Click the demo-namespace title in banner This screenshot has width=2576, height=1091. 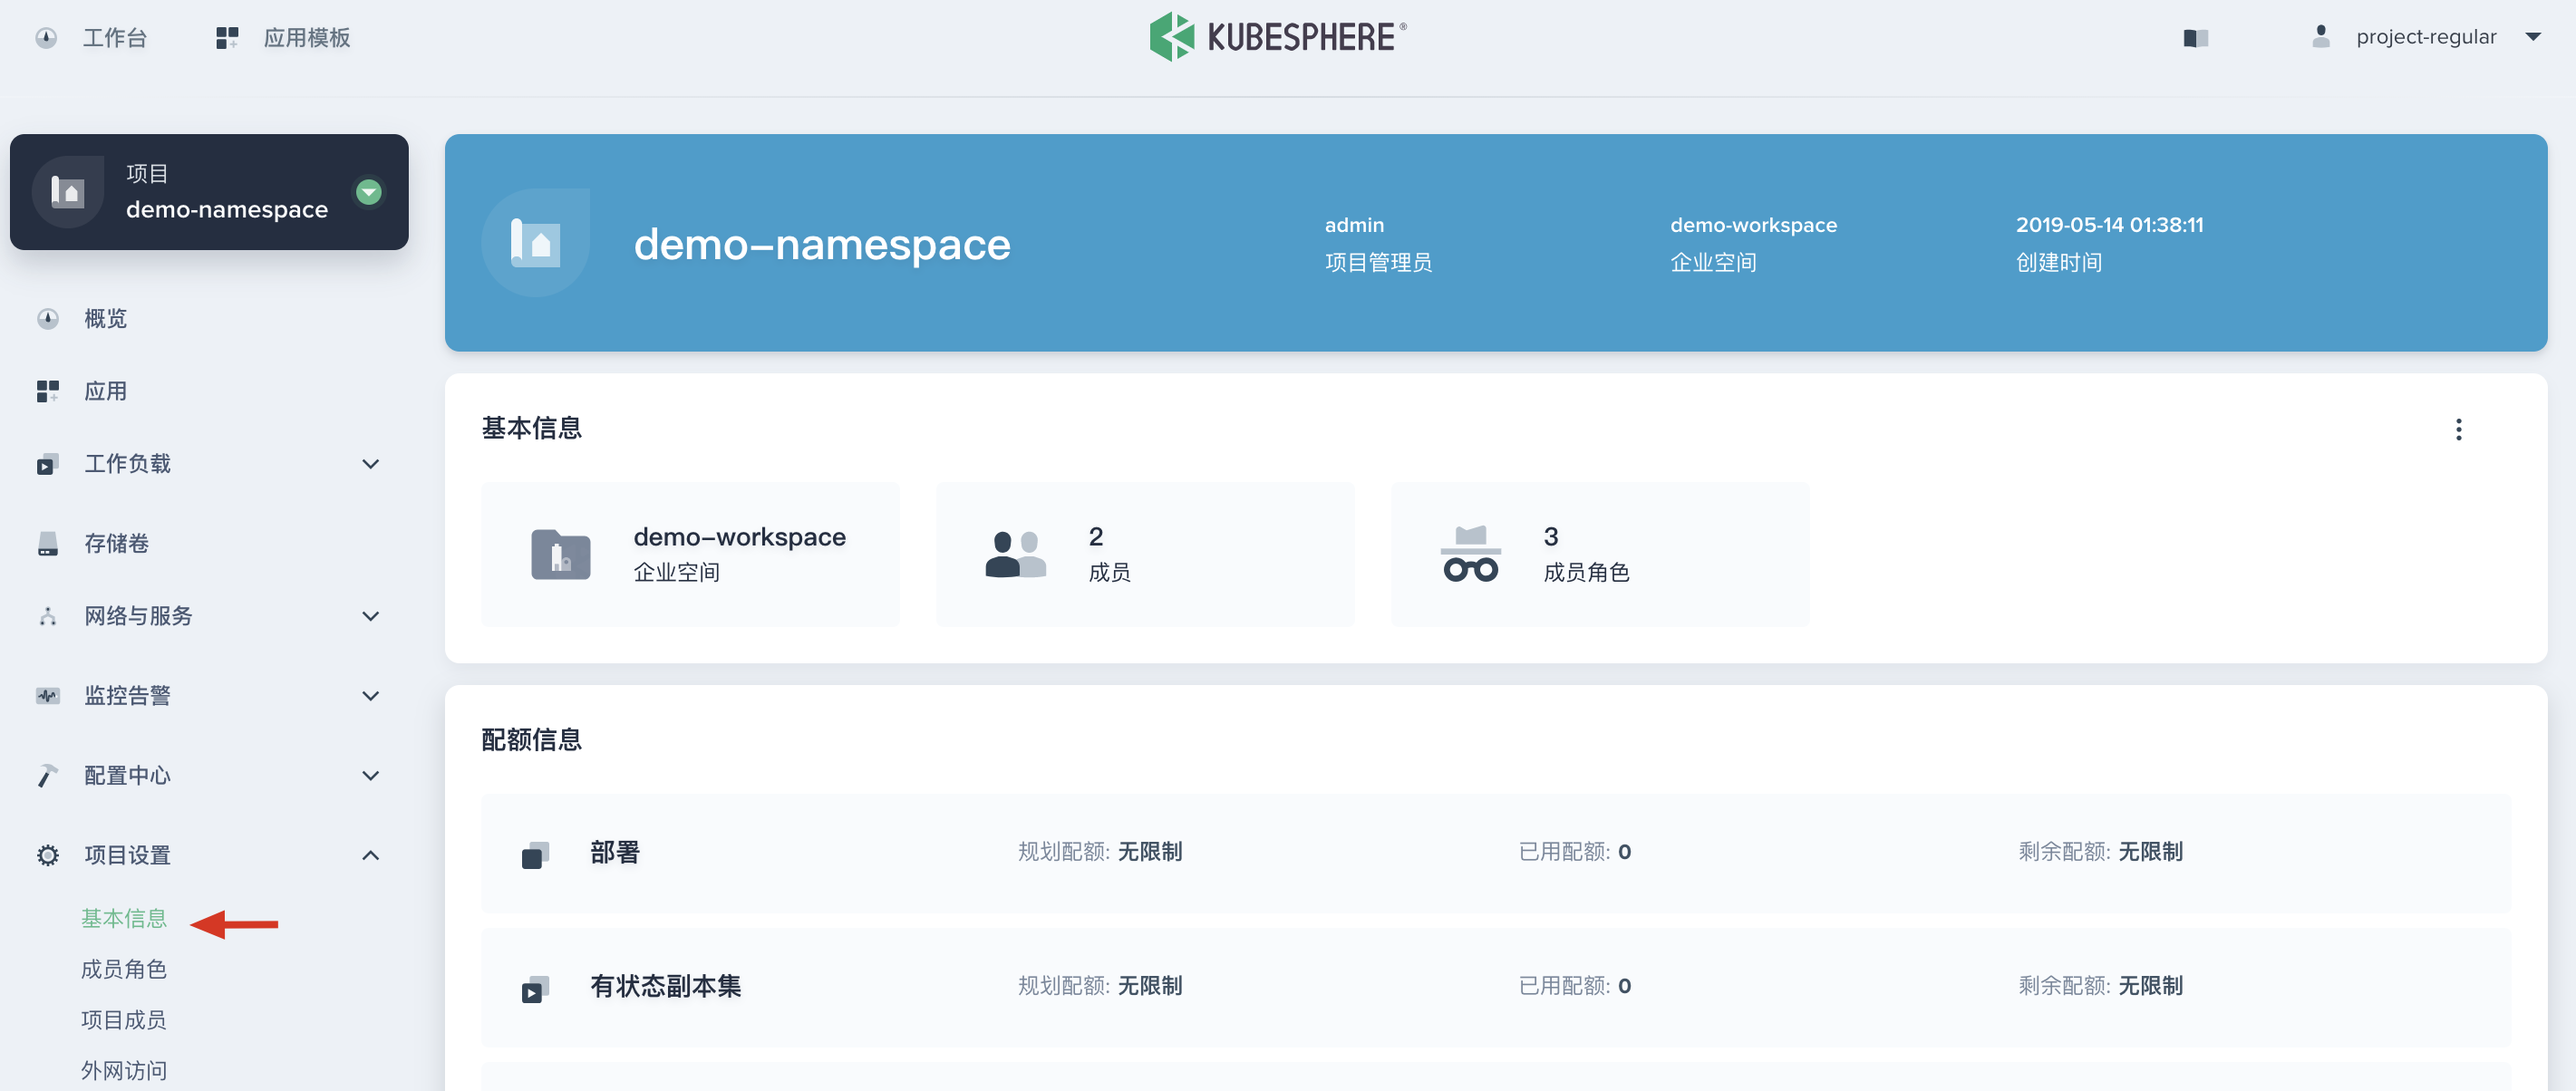822,245
